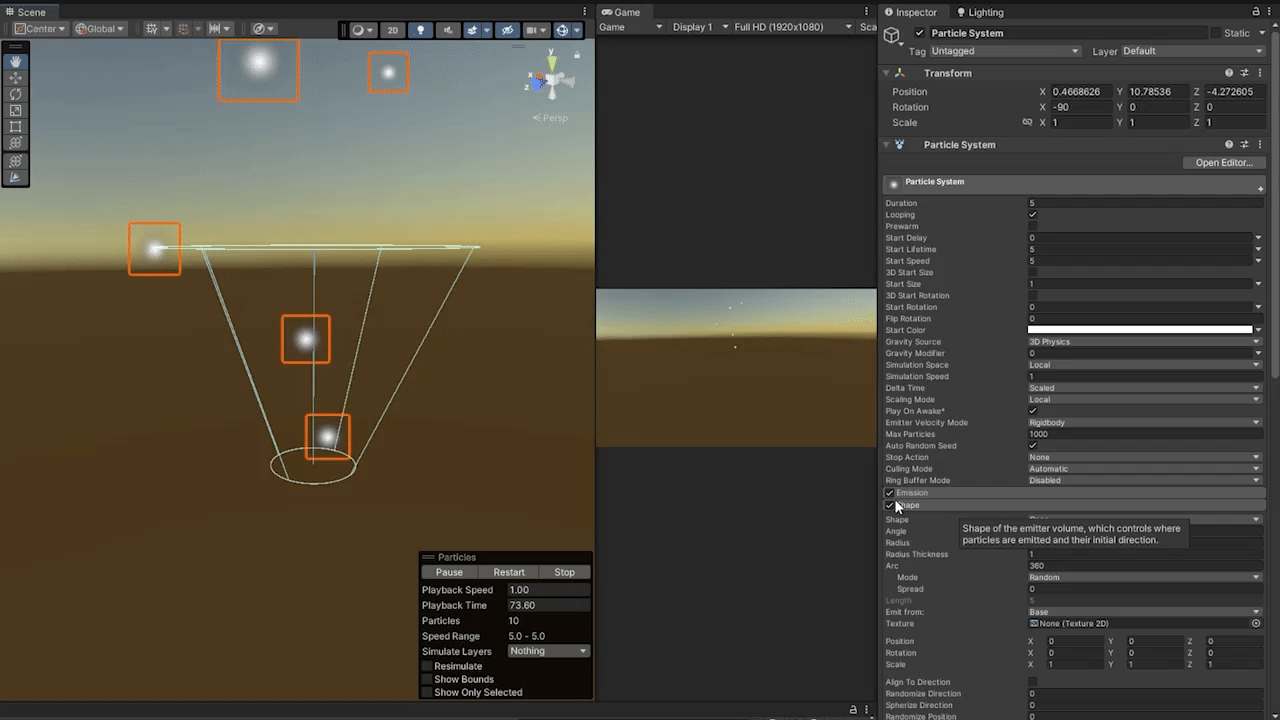Click the Open Editor button
Image resolution: width=1280 pixels, height=720 pixels.
tap(1223, 163)
